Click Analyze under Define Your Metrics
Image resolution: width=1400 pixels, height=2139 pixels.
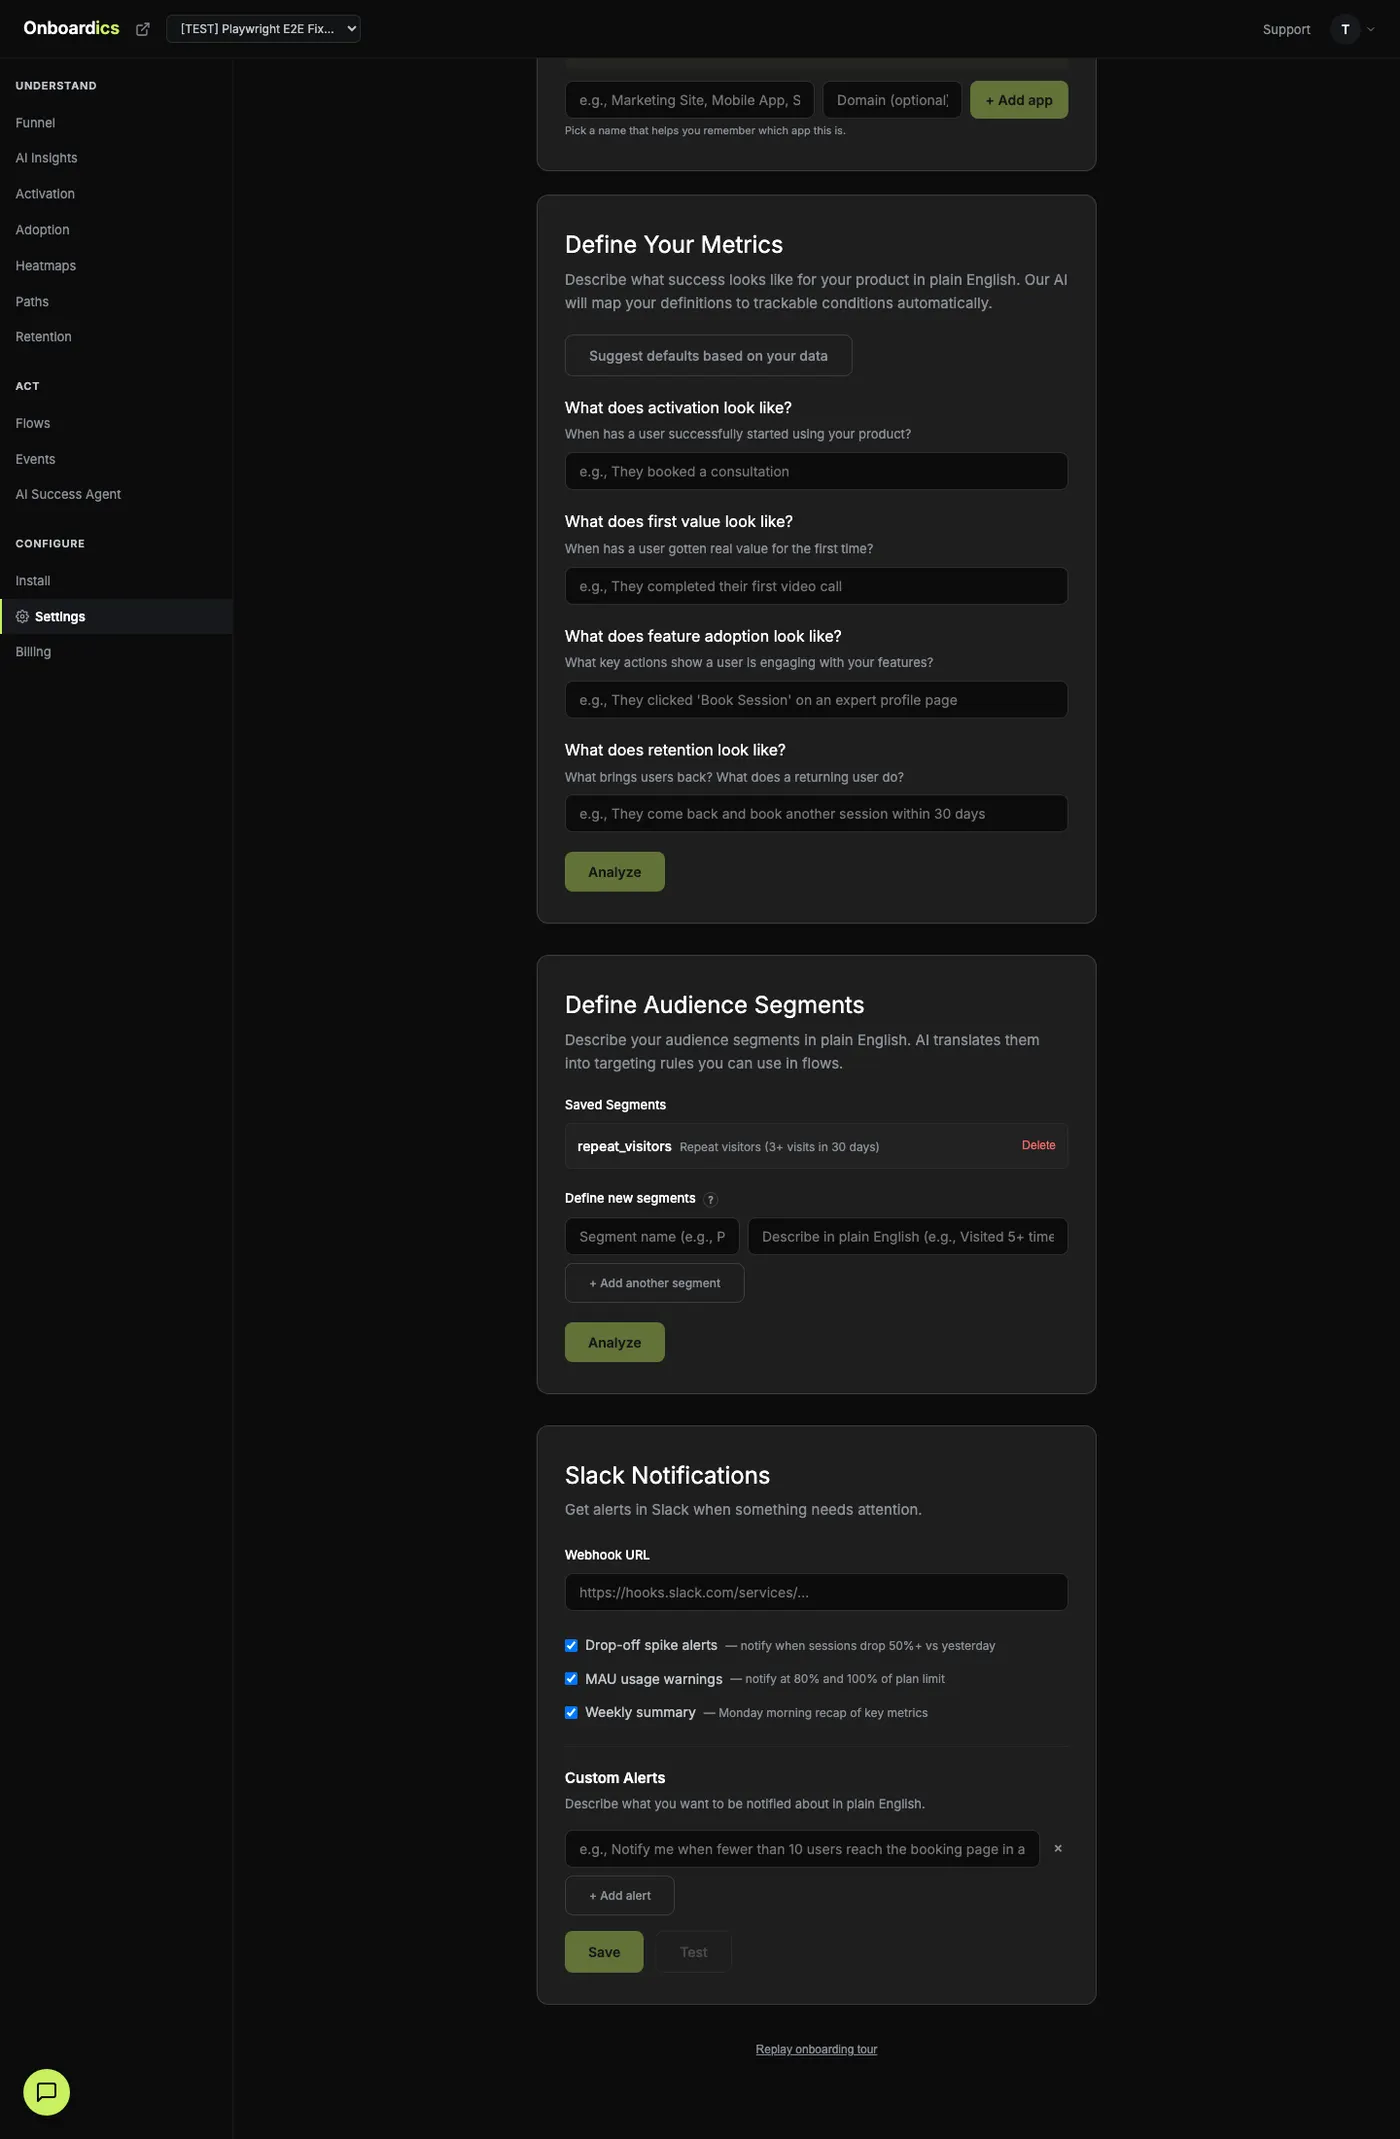point(614,872)
